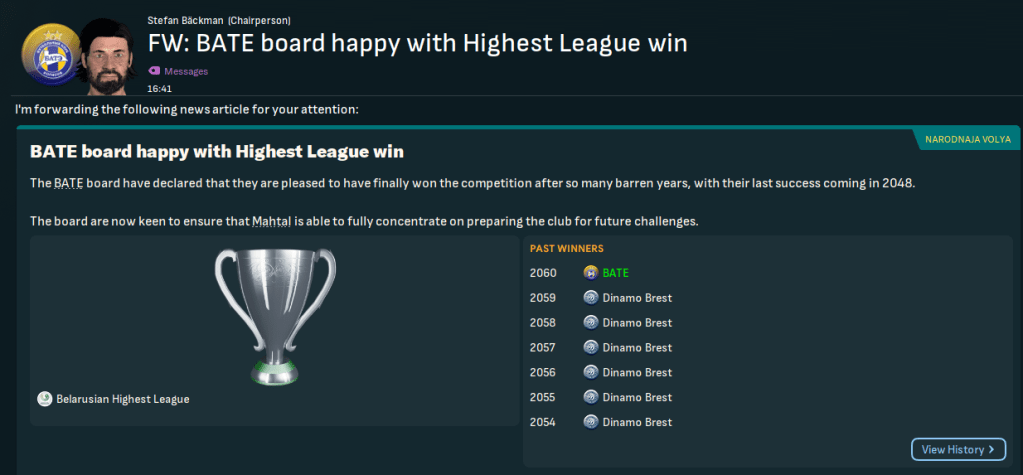Open Dinamo Brest from the 2055 row
Image resolution: width=1023 pixels, height=475 pixels.
pos(637,398)
